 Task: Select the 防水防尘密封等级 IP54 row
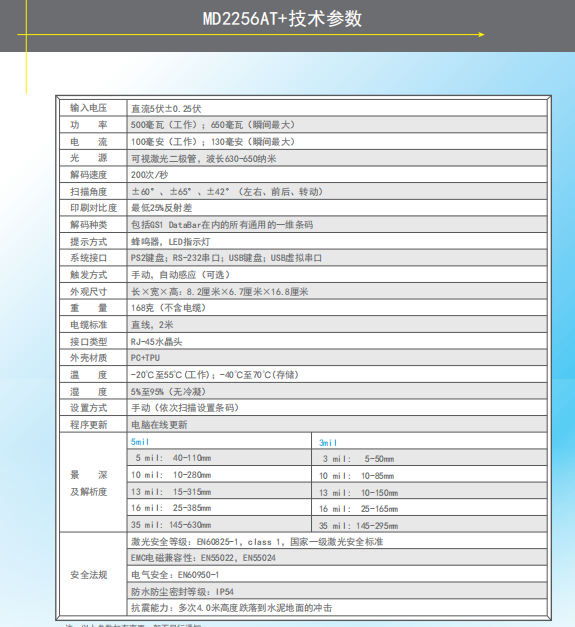tap(337, 591)
